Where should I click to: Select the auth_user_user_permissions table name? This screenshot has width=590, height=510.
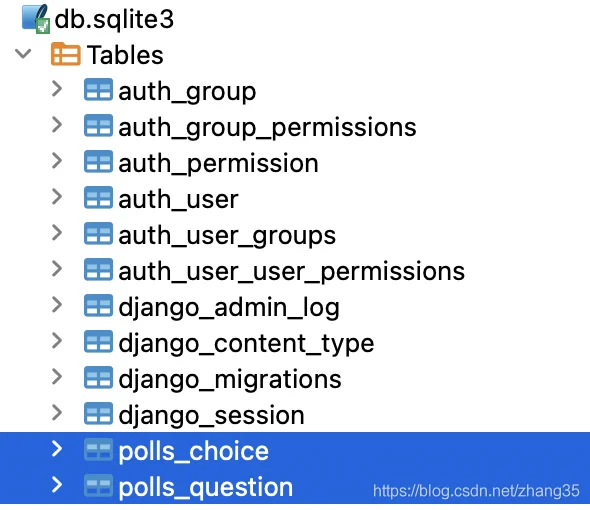click(292, 272)
